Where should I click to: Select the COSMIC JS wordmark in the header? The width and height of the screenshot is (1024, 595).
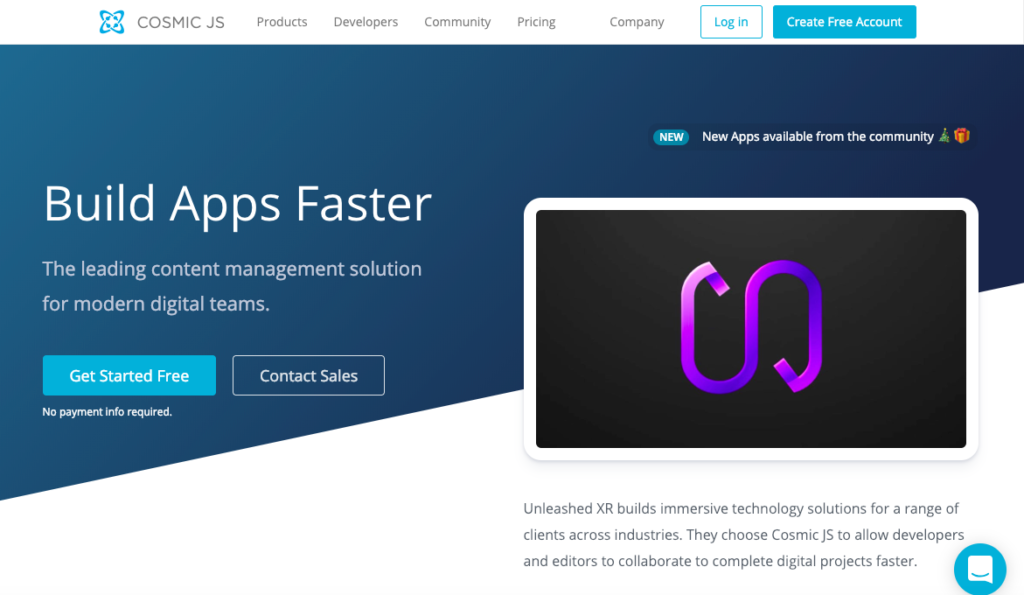pyautogui.click(x=182, y=21)
